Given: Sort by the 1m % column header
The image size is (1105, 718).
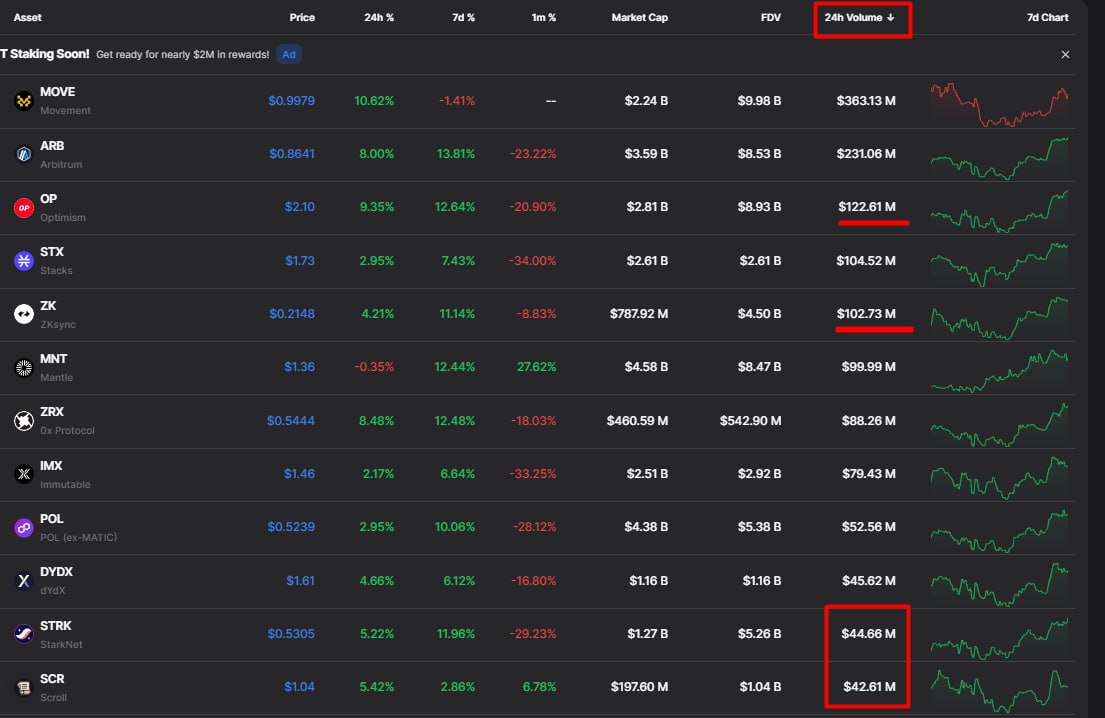Looking at the screenshot, I should coord(543,18).
